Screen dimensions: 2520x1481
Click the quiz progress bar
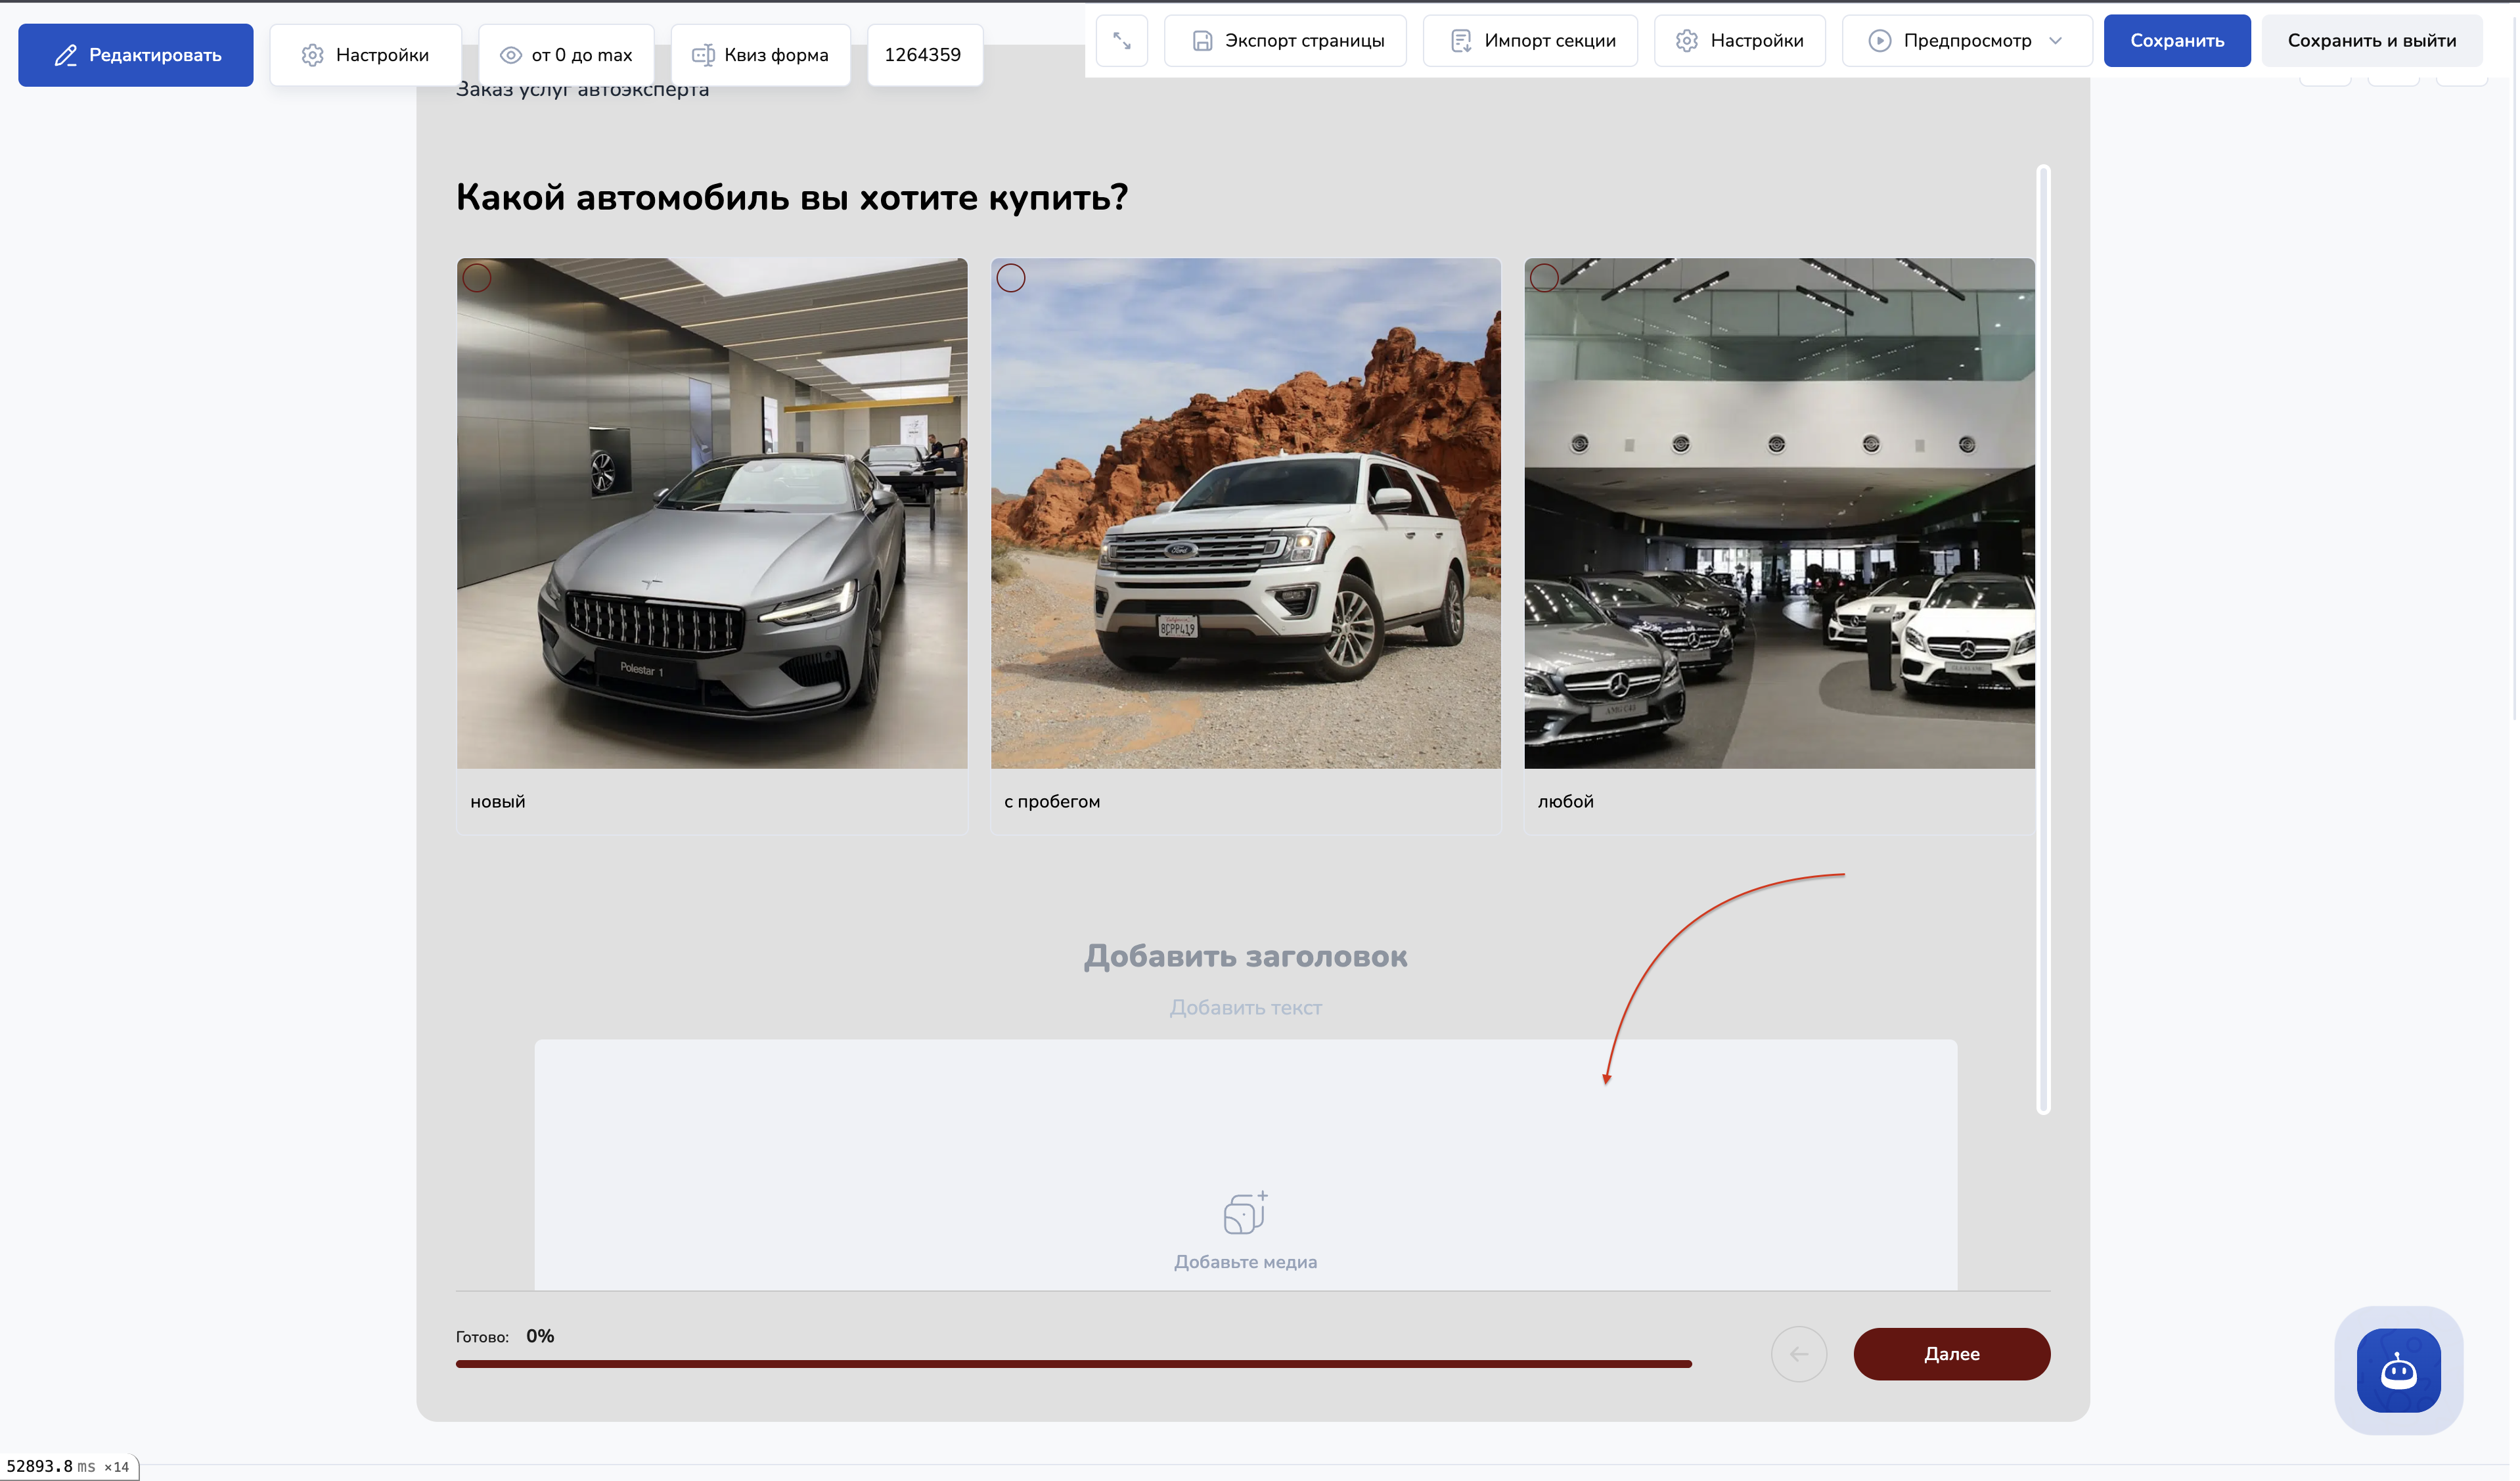[x=1074, y=1364]
